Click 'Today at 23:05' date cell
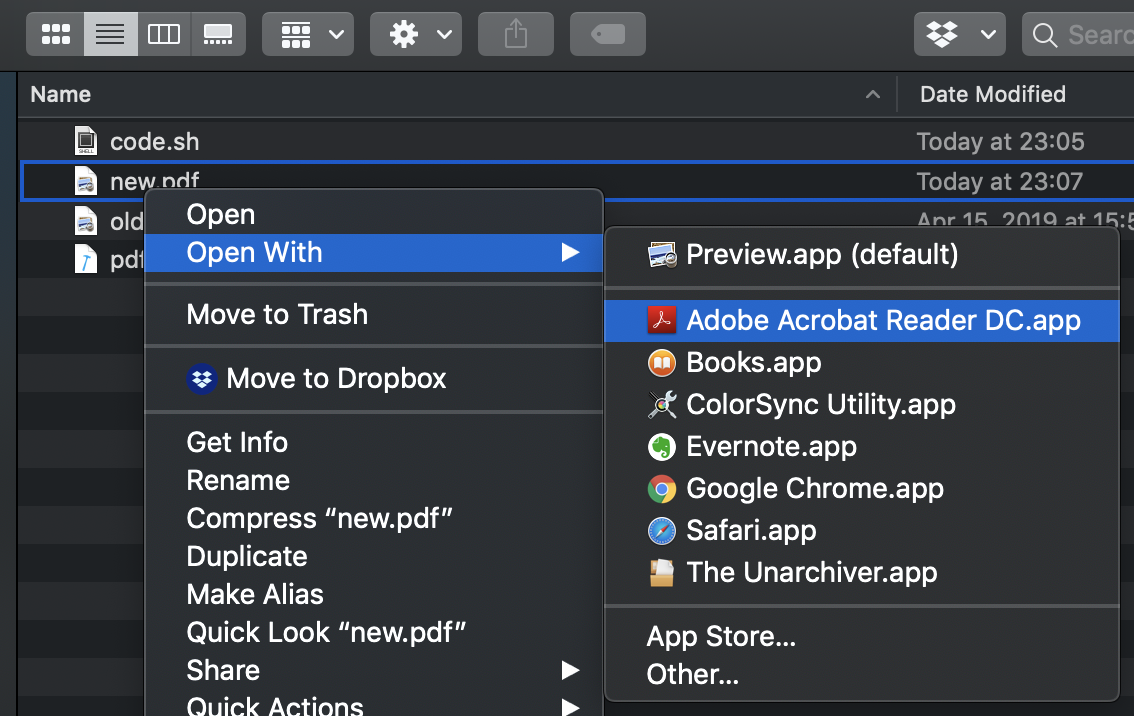 coord(1000,141)
